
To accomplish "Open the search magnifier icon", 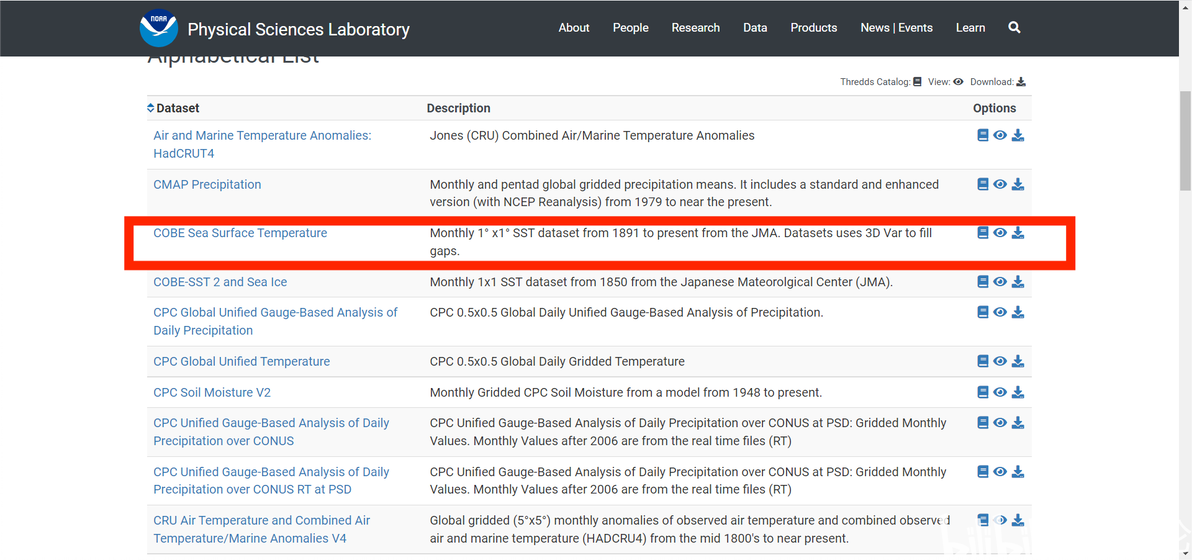I will [x=1014, y=28].
